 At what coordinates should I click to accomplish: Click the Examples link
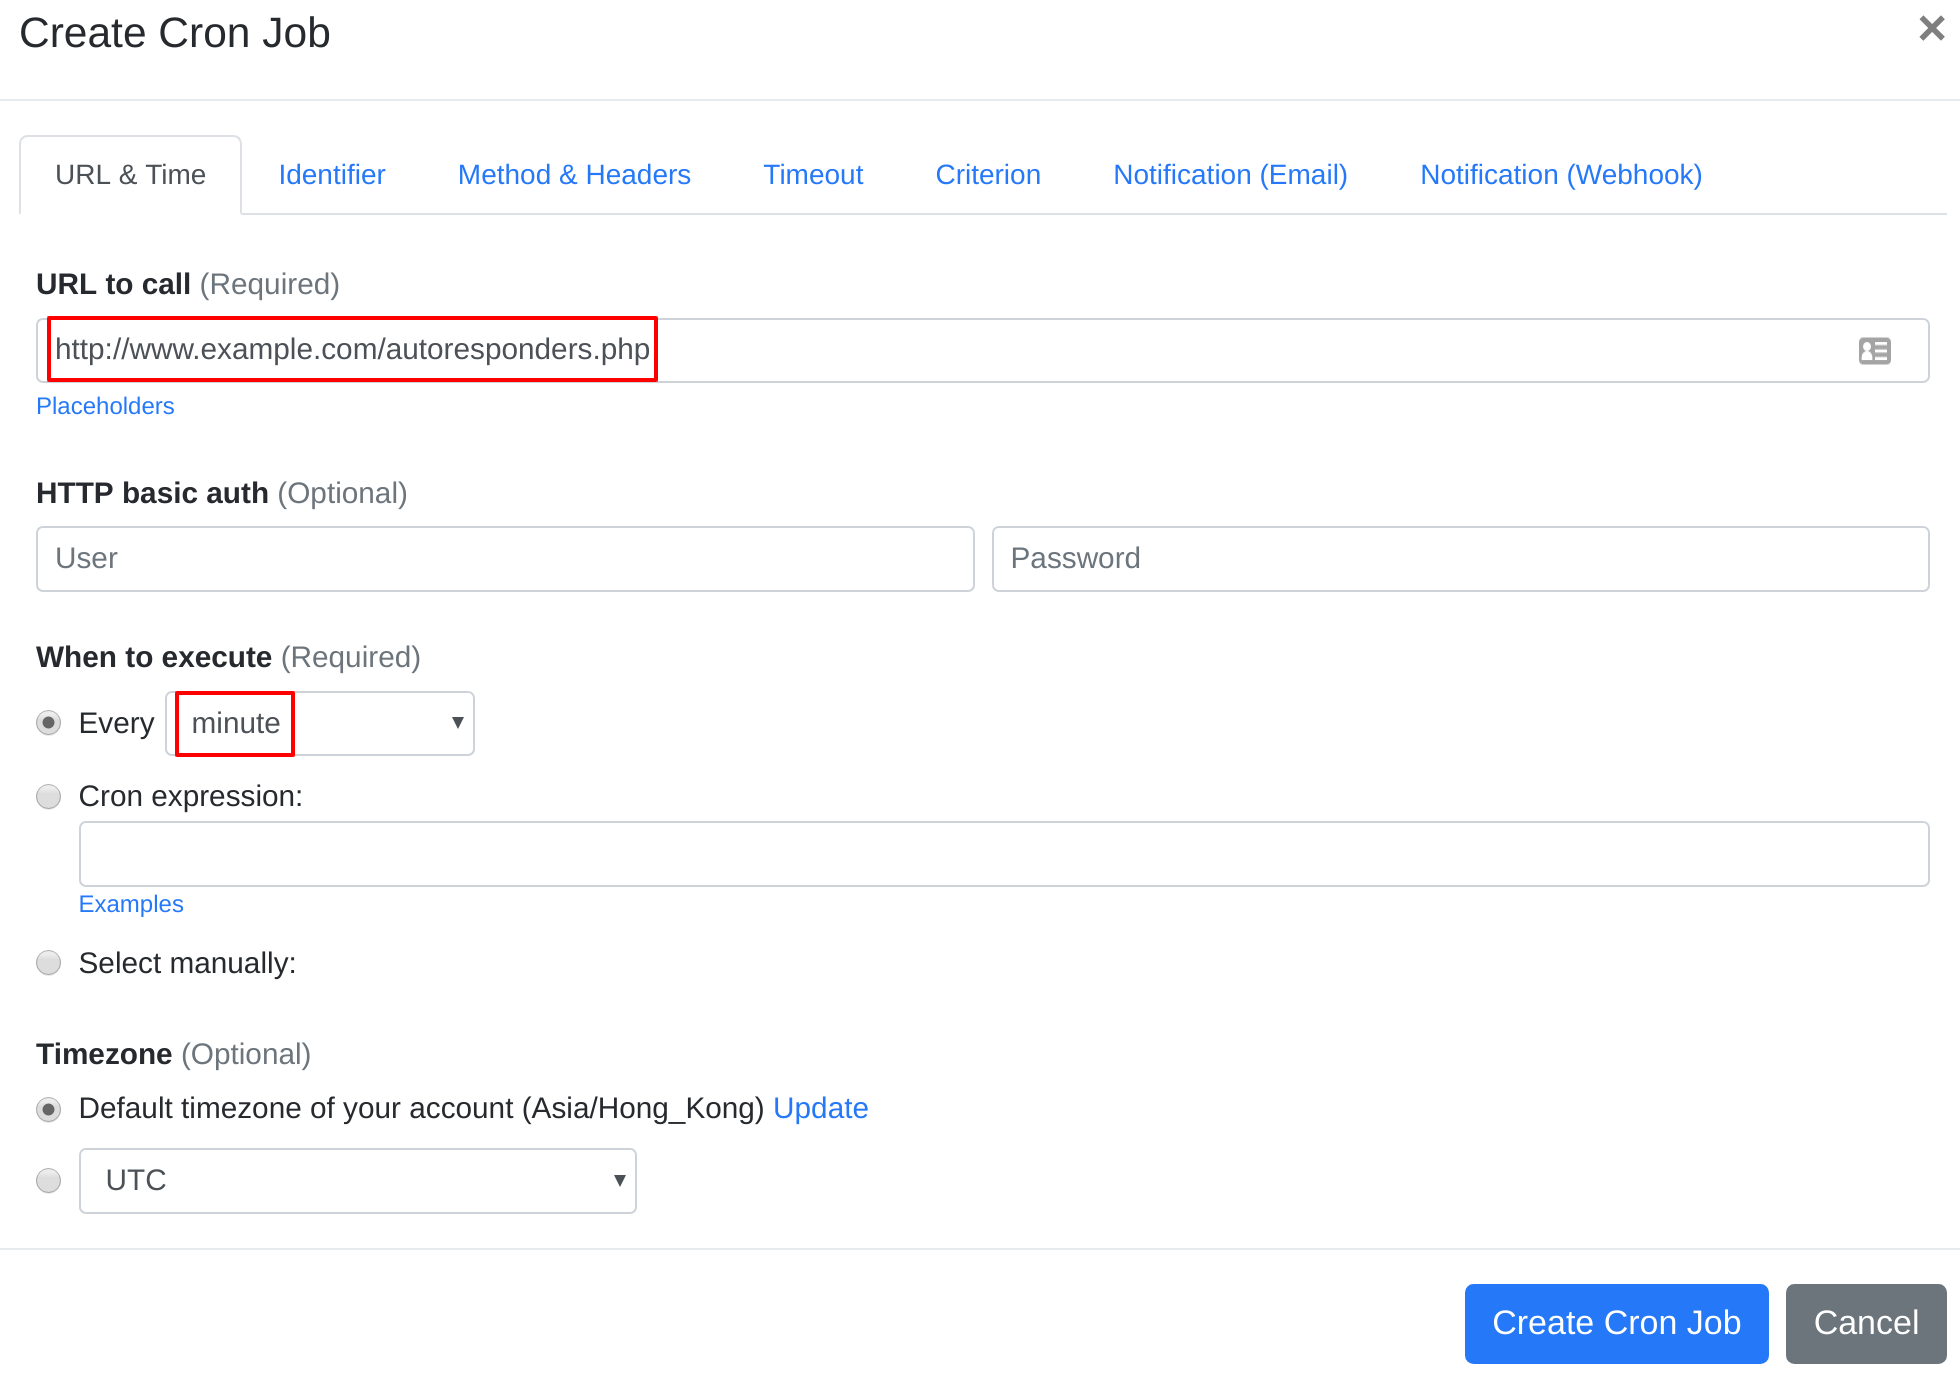click(131, 904)
